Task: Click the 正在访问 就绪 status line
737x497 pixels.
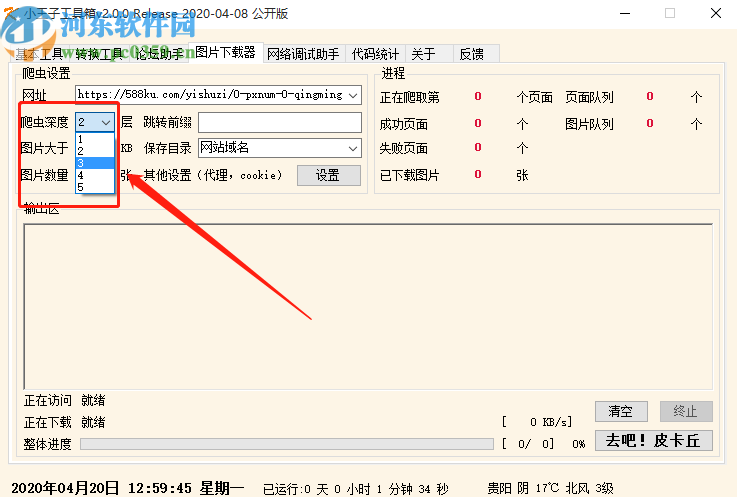Action: (64, 401)
